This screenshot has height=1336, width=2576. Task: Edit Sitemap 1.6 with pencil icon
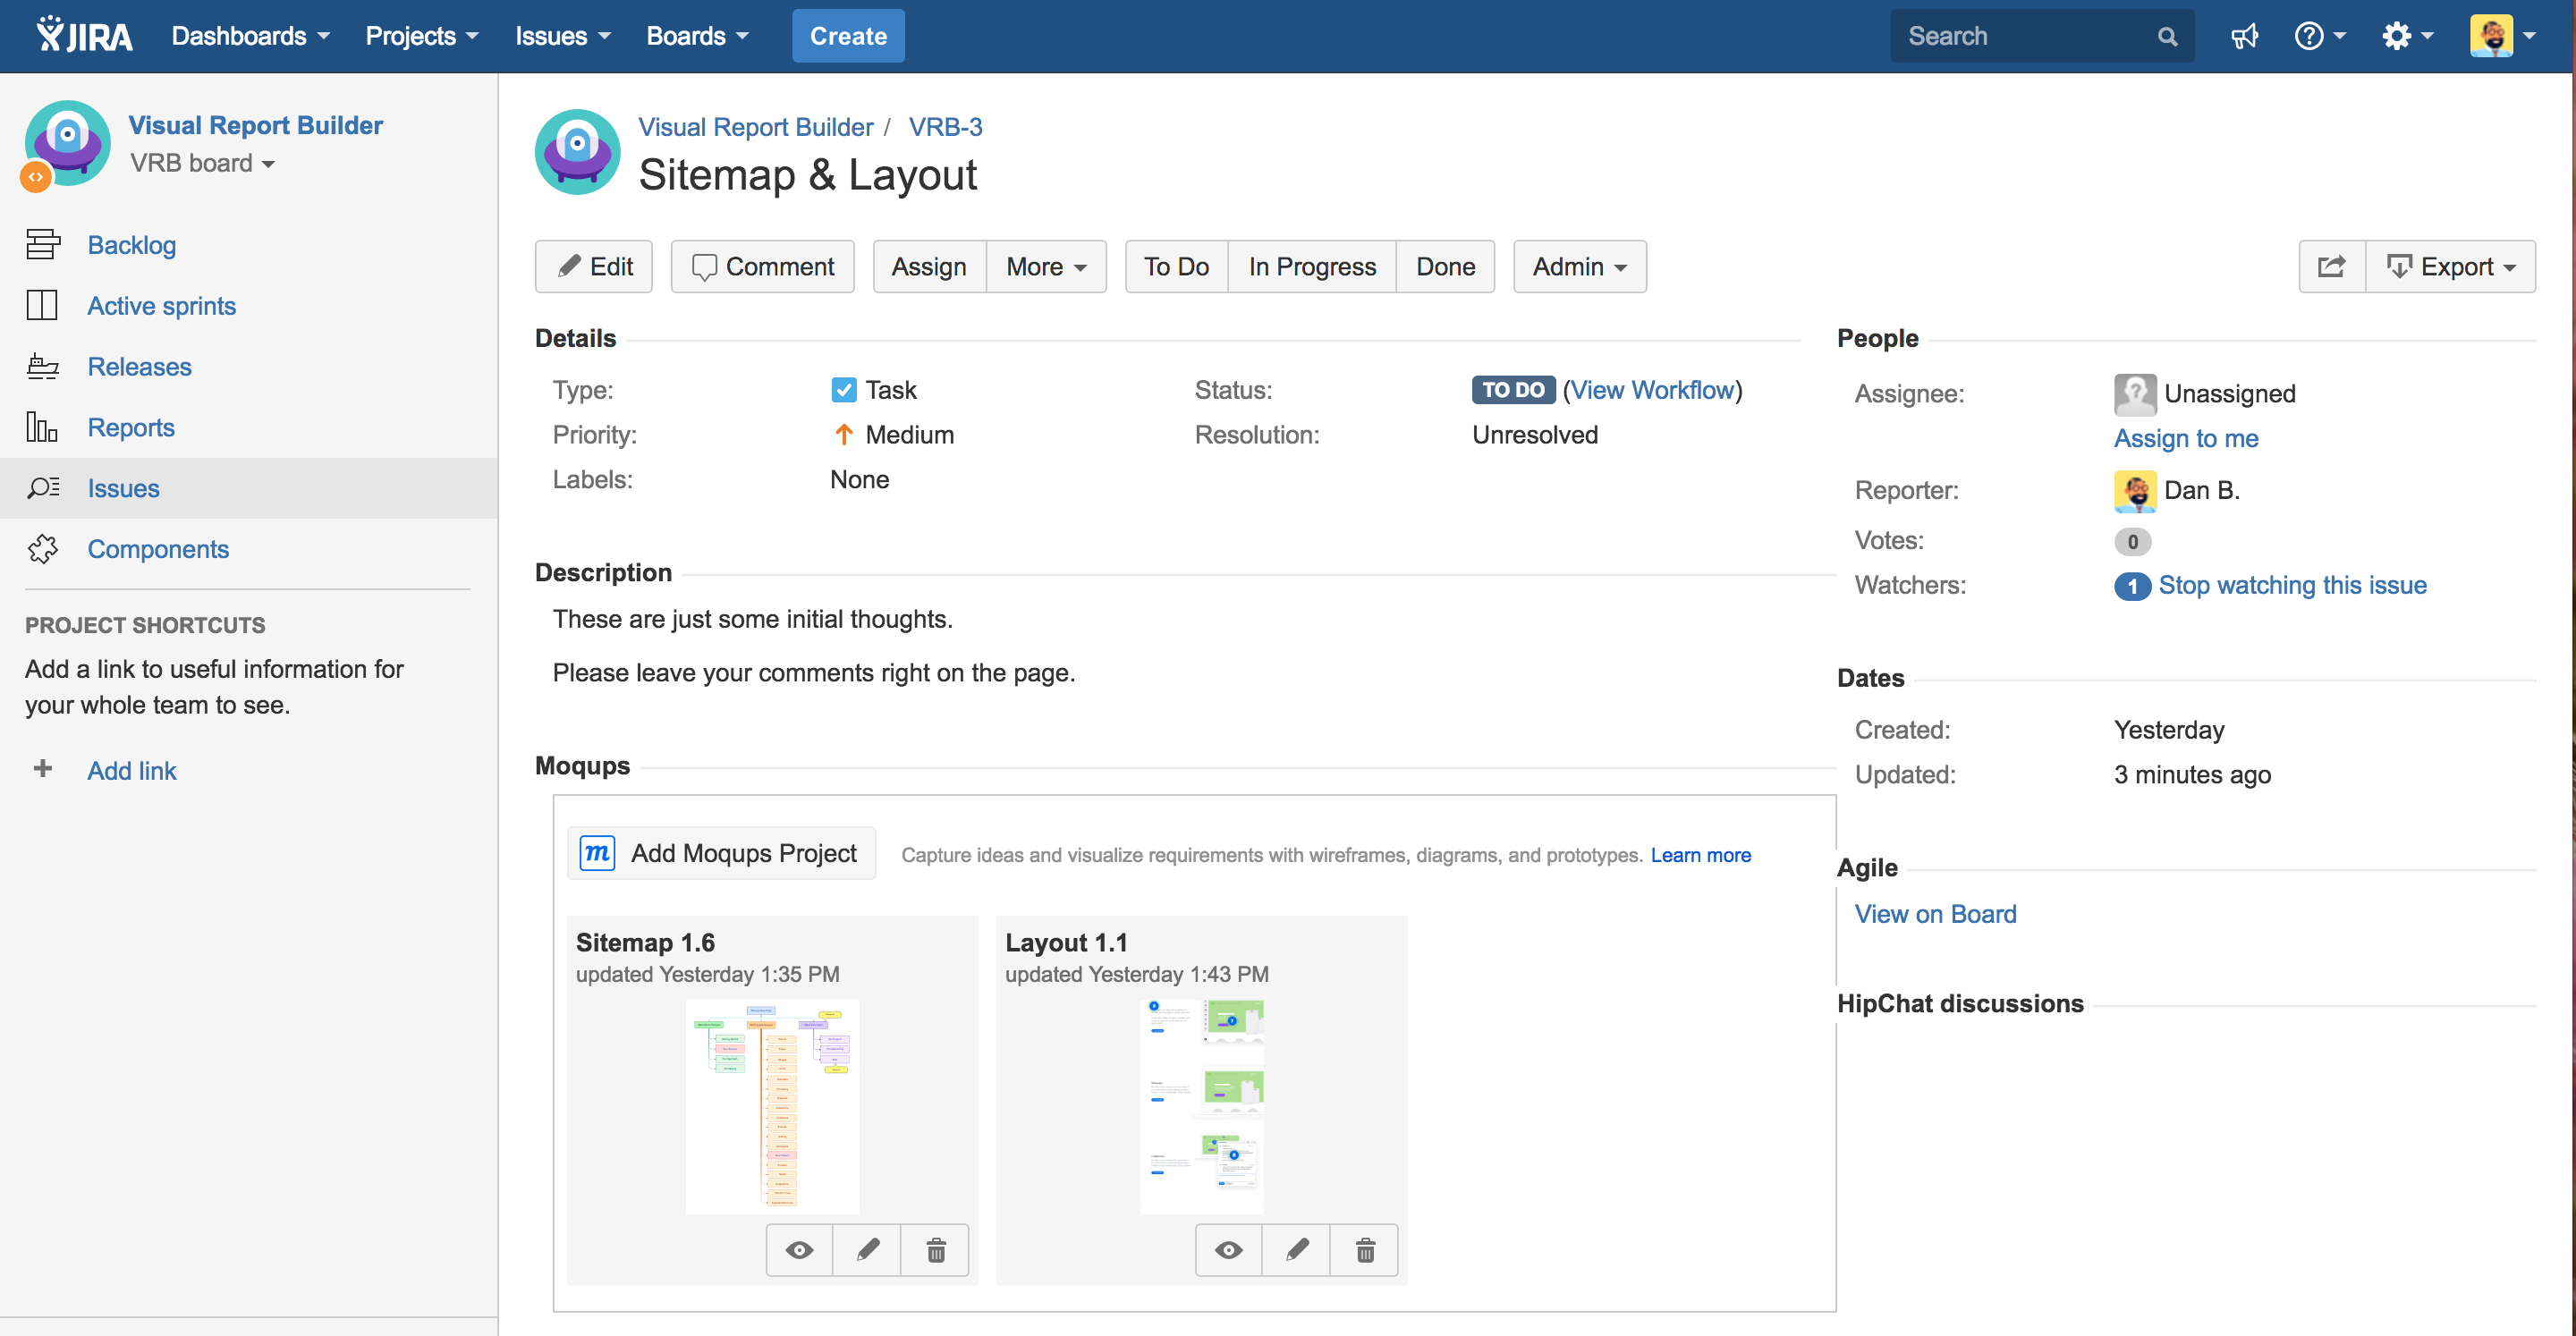click(867, 1249)
